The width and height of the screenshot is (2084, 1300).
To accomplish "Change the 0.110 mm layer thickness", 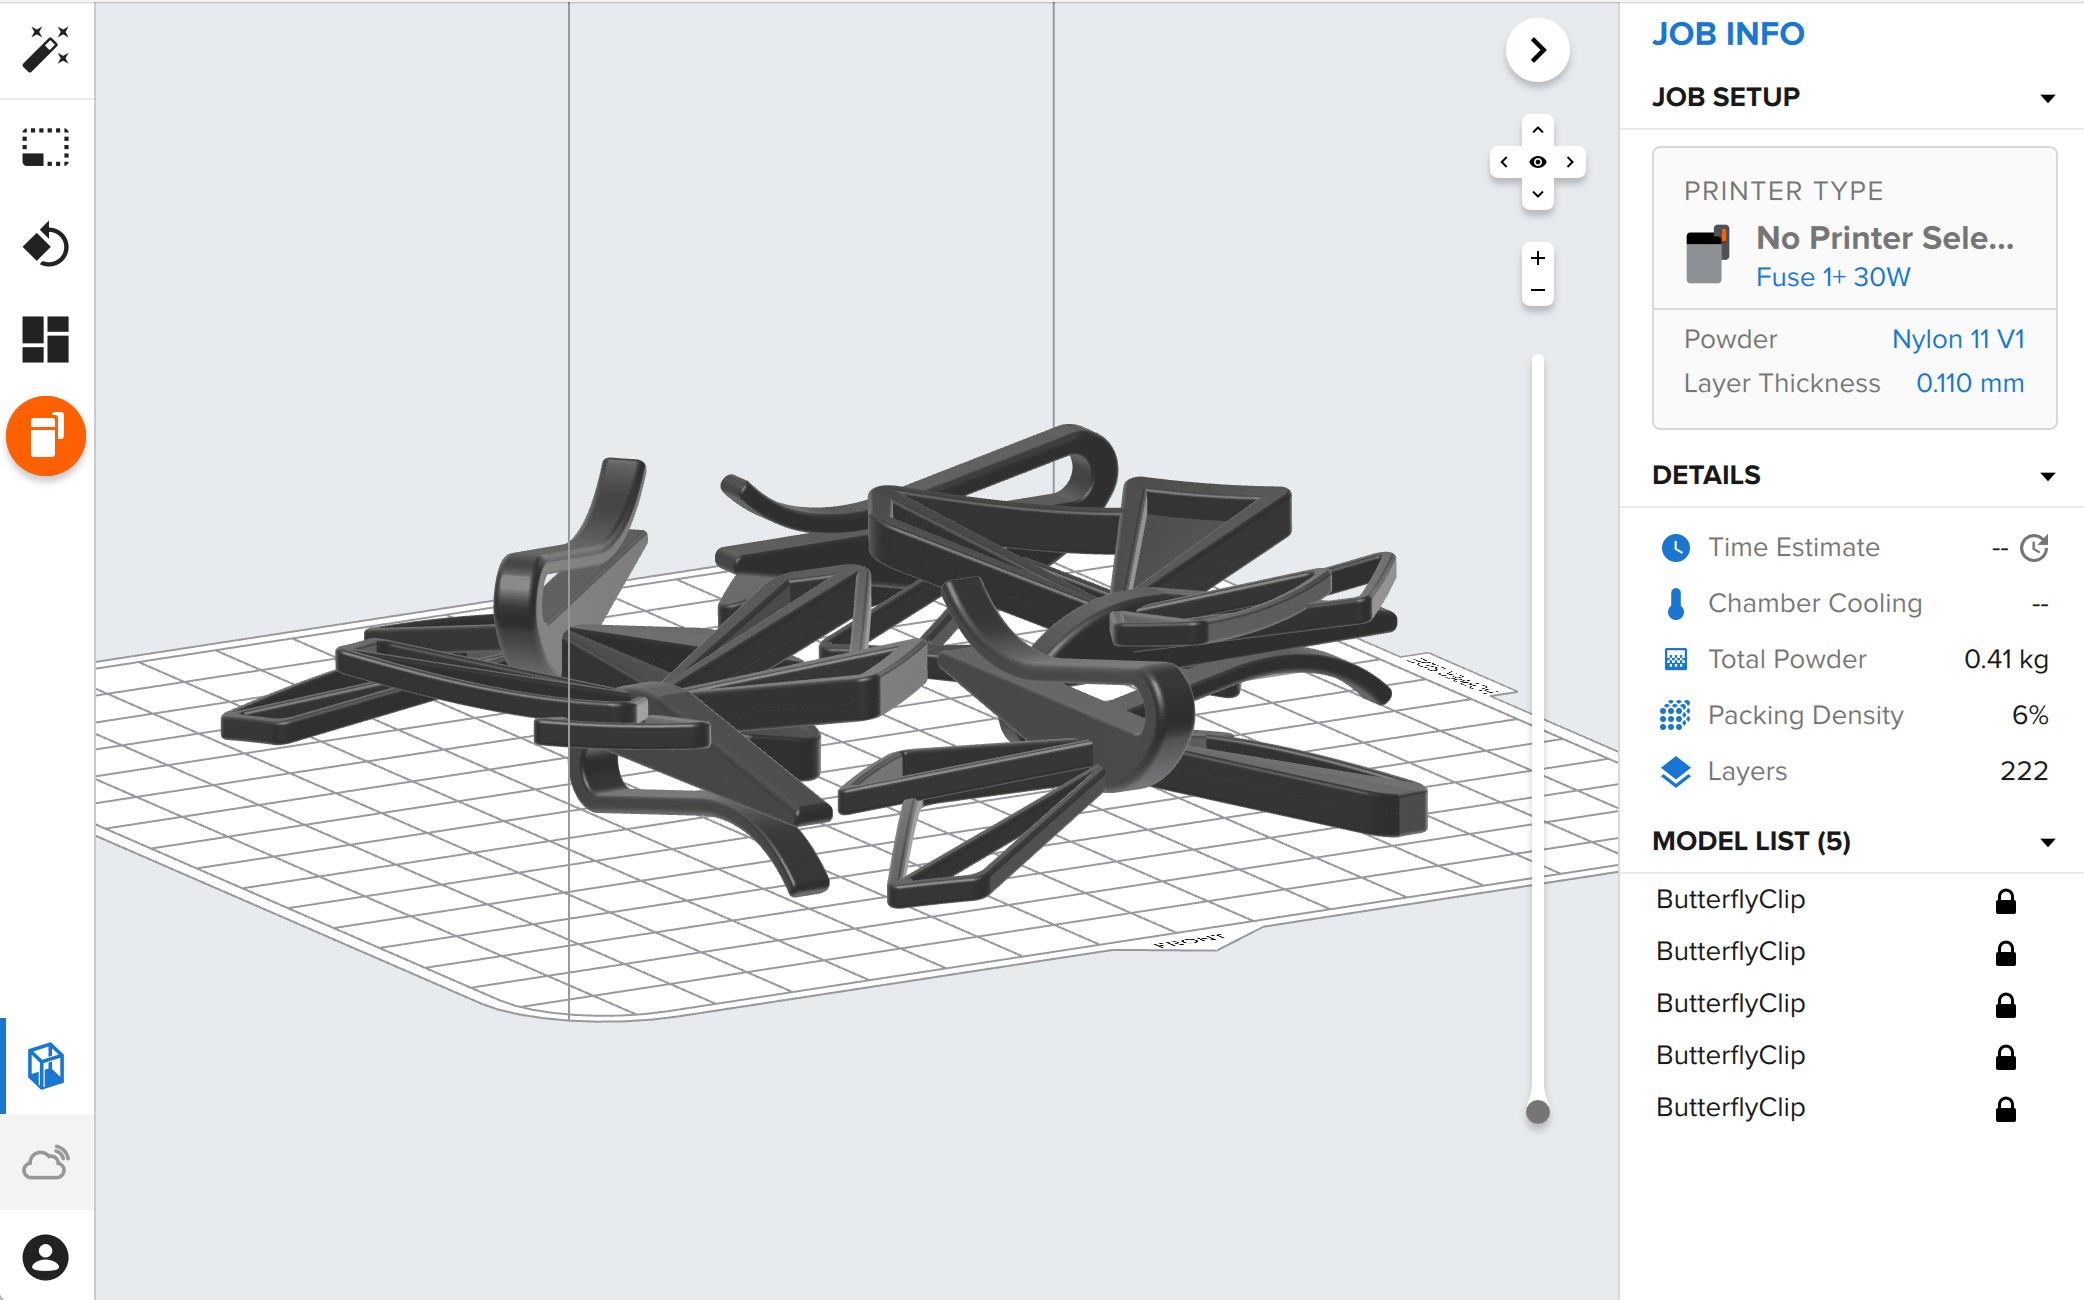I will click(1969, 383).
